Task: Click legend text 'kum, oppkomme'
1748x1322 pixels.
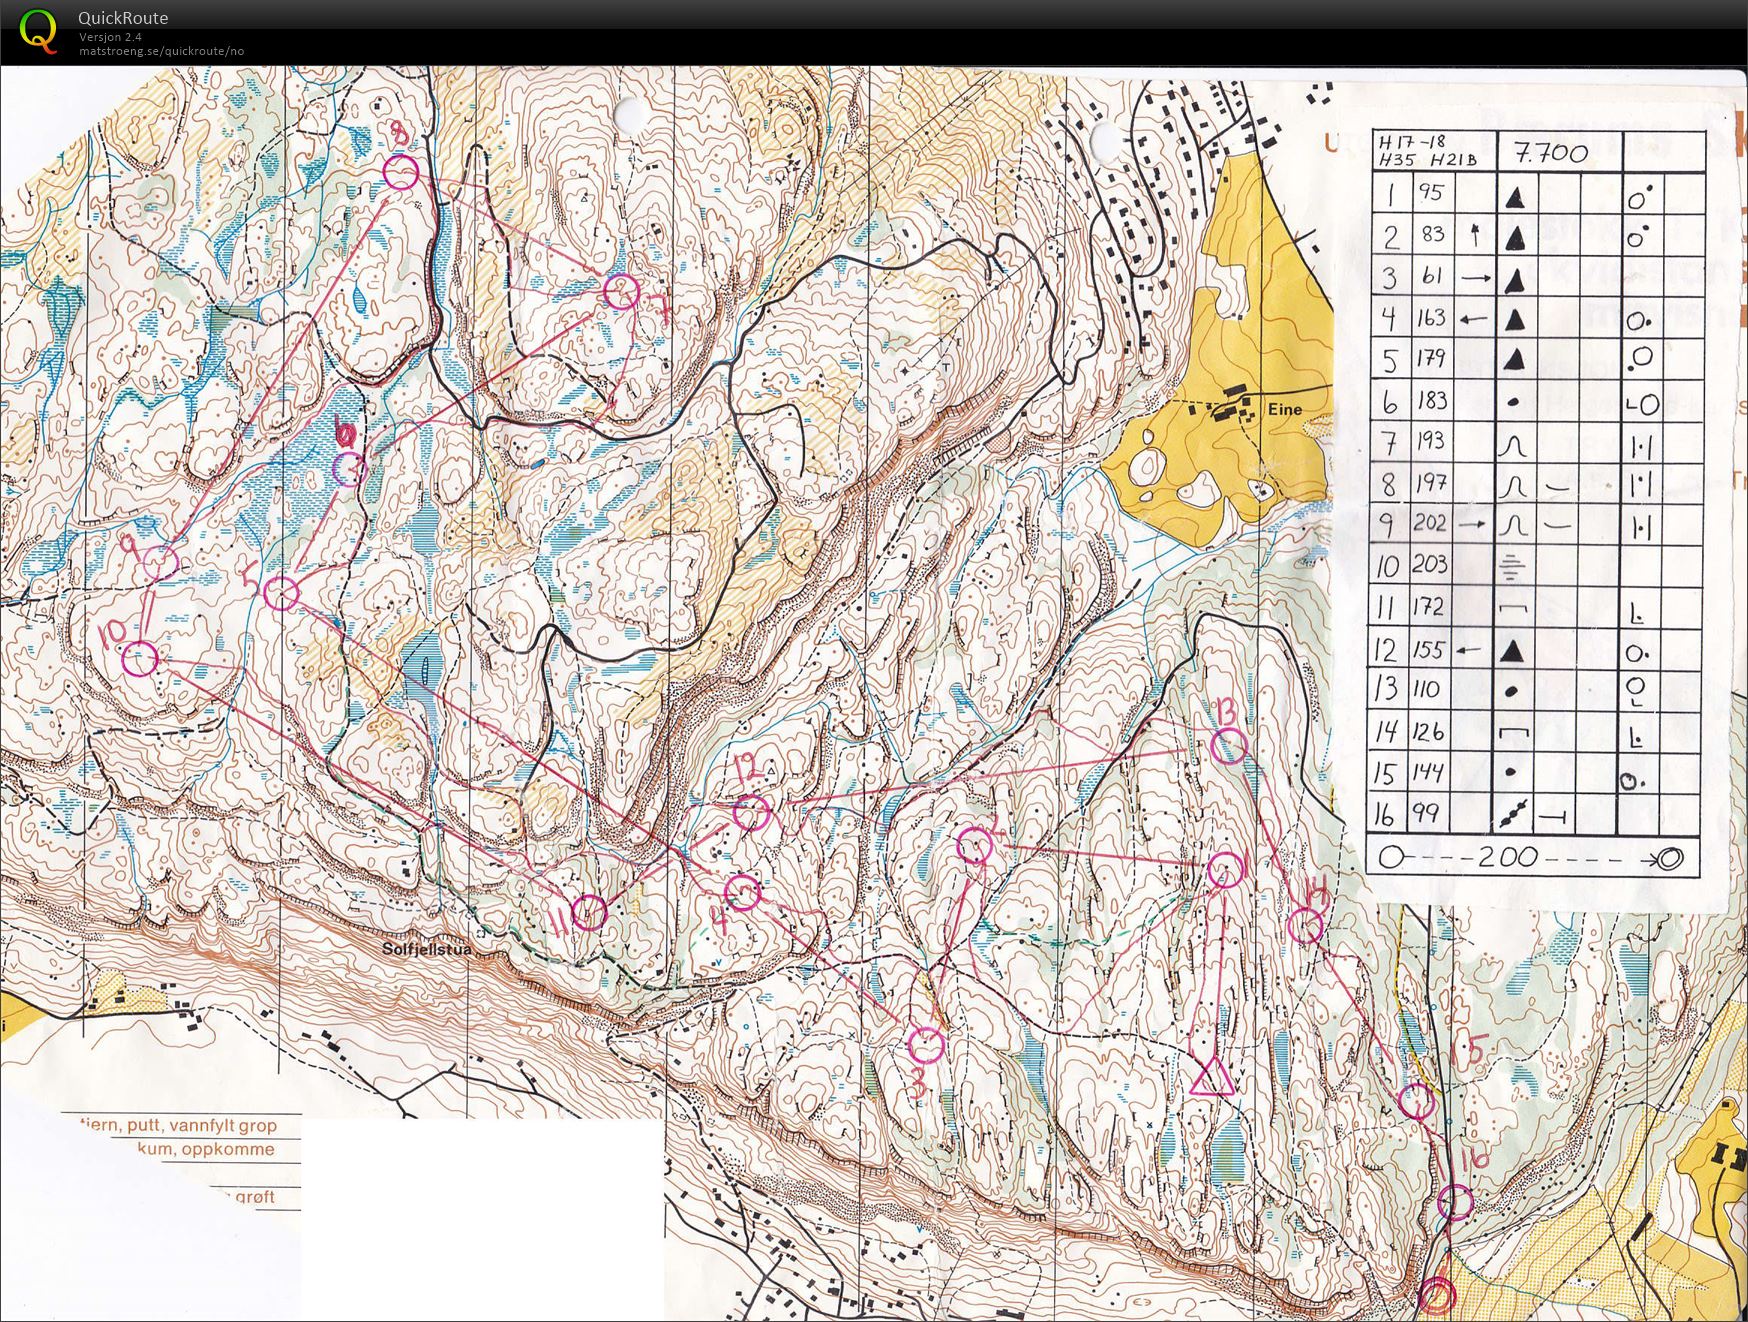Action: click(x=206, y=1149)
